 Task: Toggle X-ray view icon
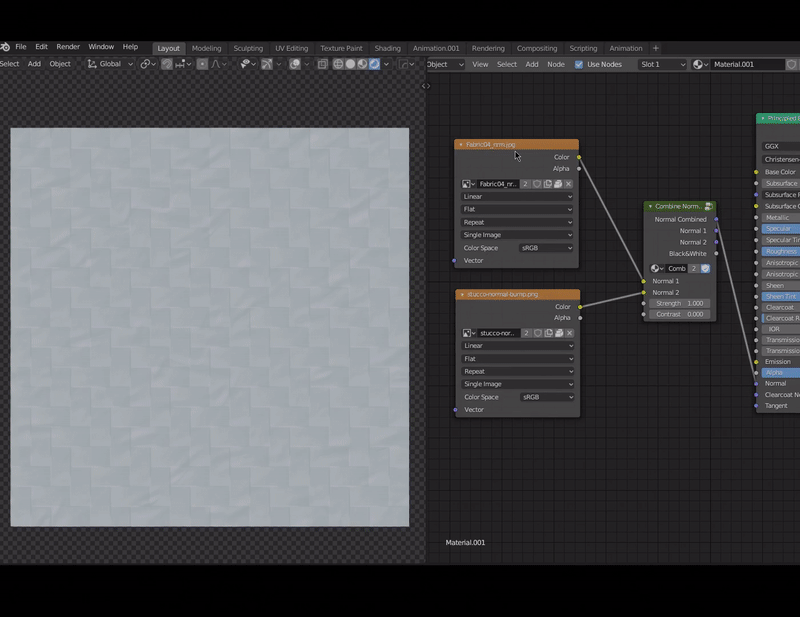click(x=322, y=64)
